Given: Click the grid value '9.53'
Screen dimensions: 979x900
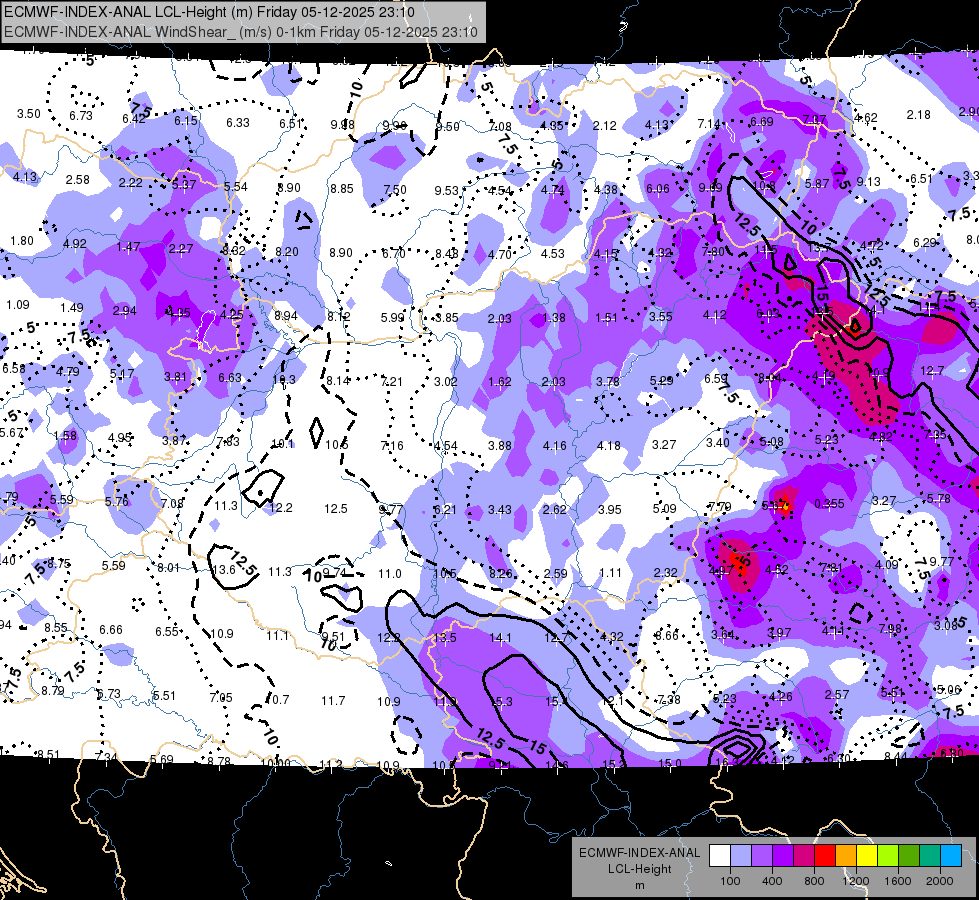Looking at the screenshot, I should pyautogui.click(x=447, y=190).
